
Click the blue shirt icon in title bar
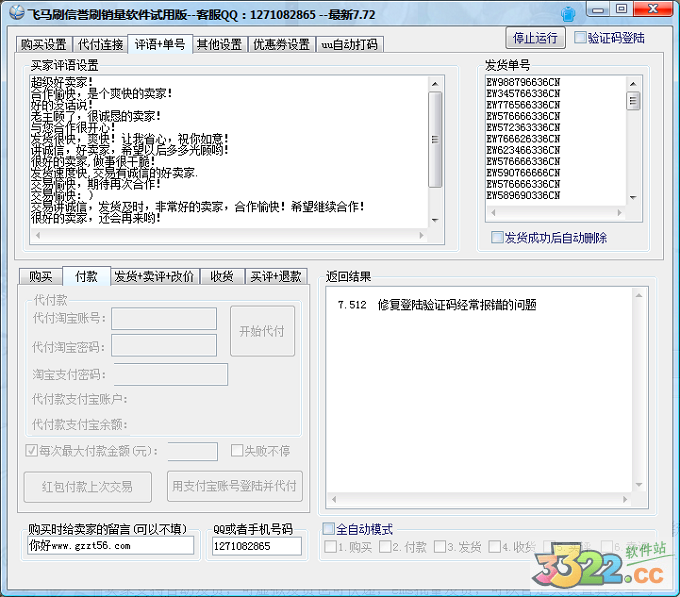[x=567, y=14]
